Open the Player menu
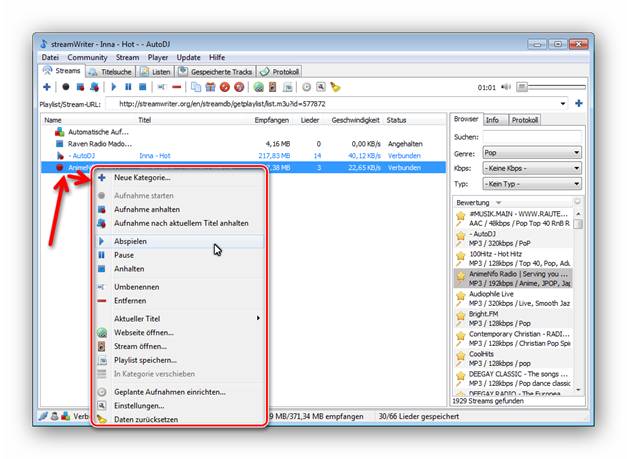Screen dimensions: 627x459 click(x=158, y=58)
